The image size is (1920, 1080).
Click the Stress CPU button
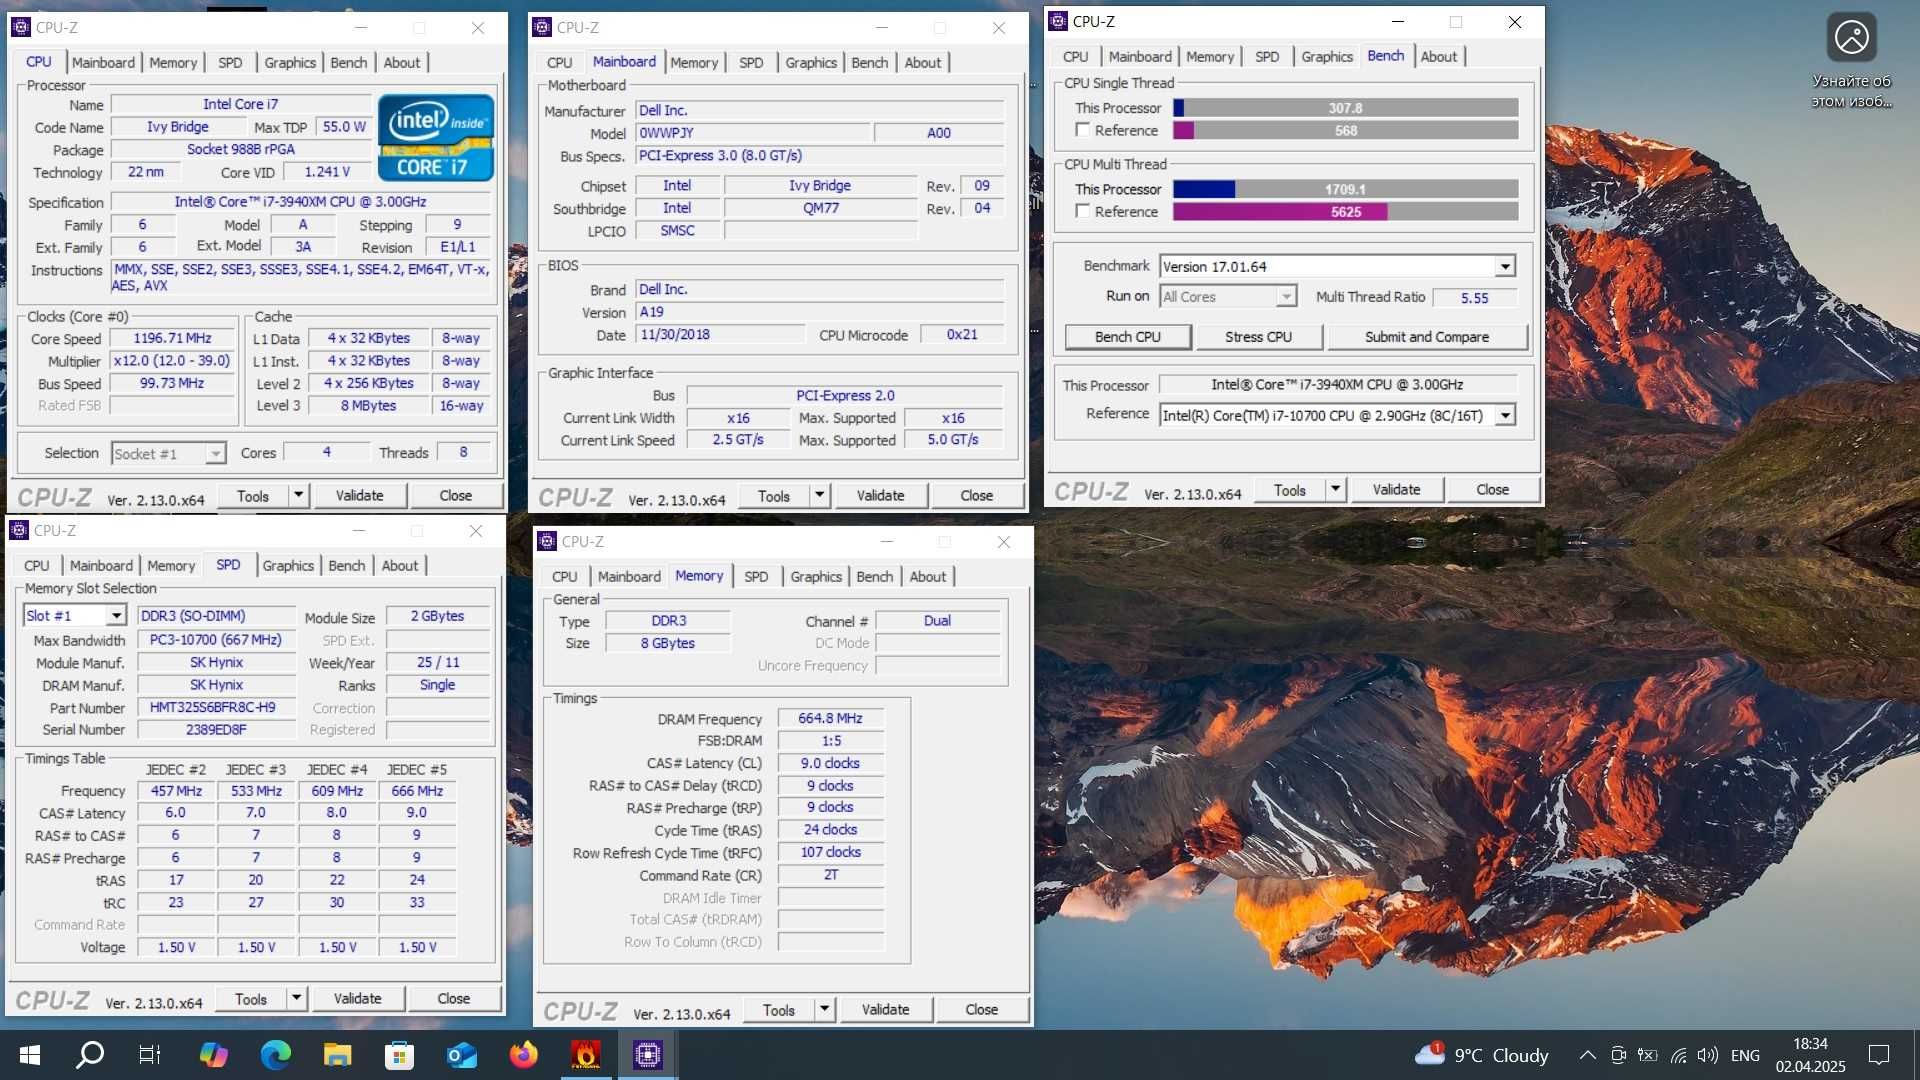click(1258, 337)
